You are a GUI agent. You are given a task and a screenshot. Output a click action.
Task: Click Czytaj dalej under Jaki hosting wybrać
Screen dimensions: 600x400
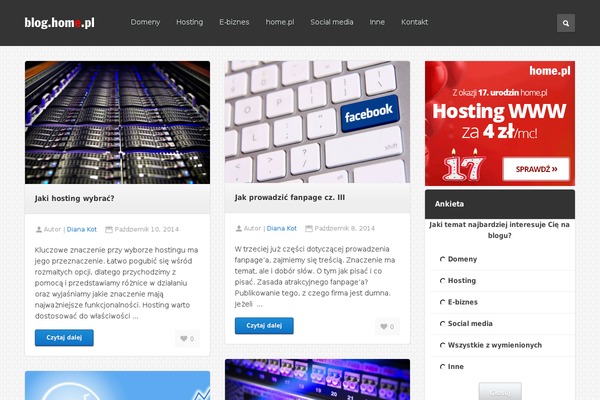click(64, 338)
